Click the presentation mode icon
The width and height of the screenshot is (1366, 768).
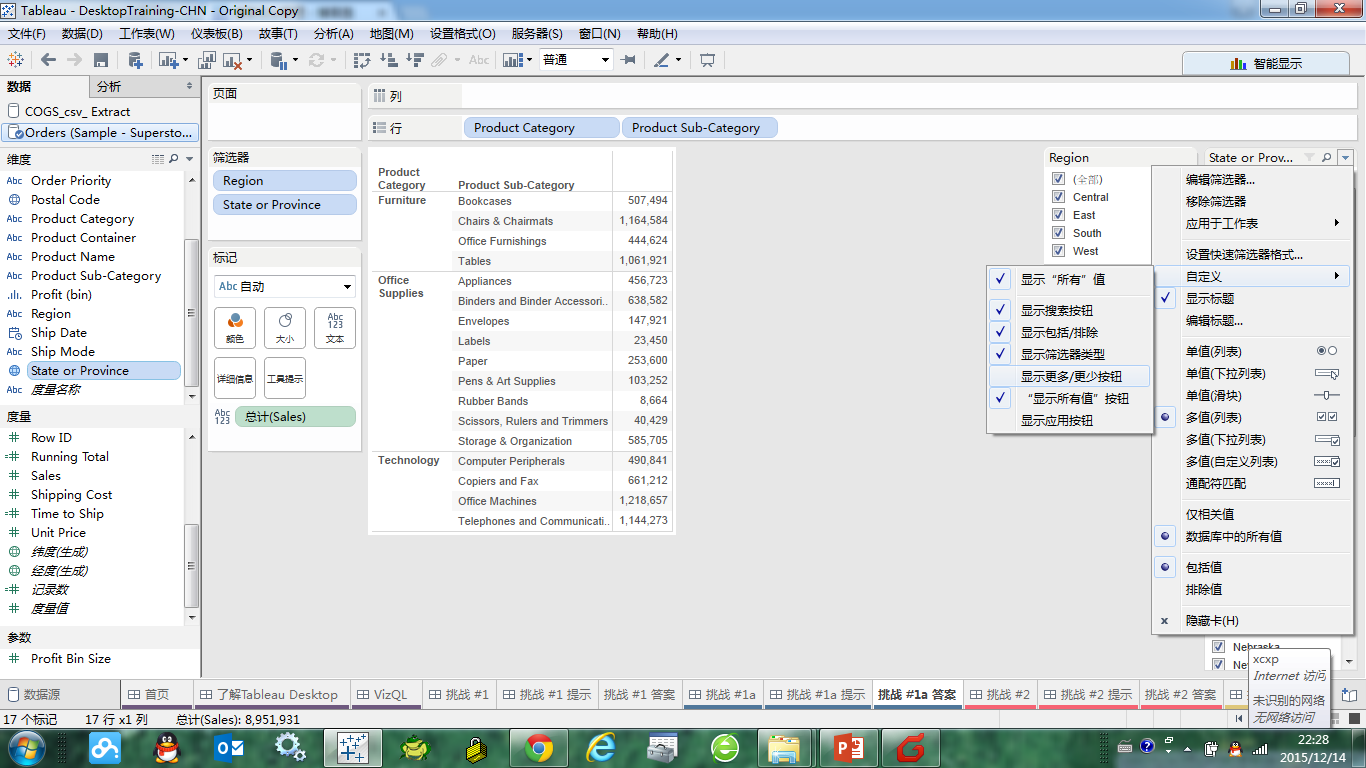pos(707,60)
